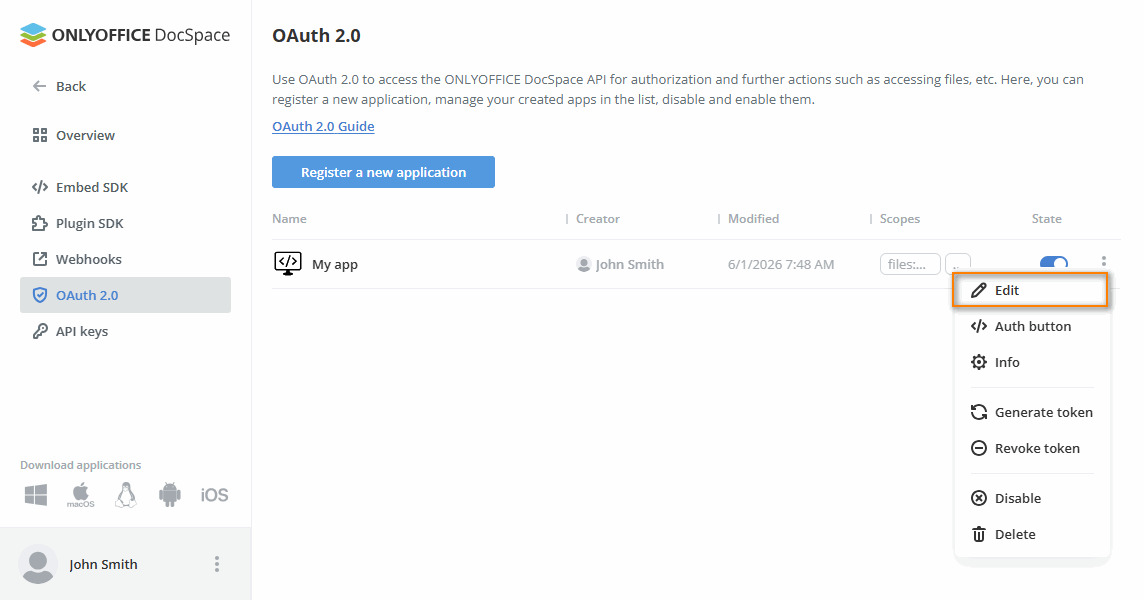Click the Overview grid icon

point(39,135)
